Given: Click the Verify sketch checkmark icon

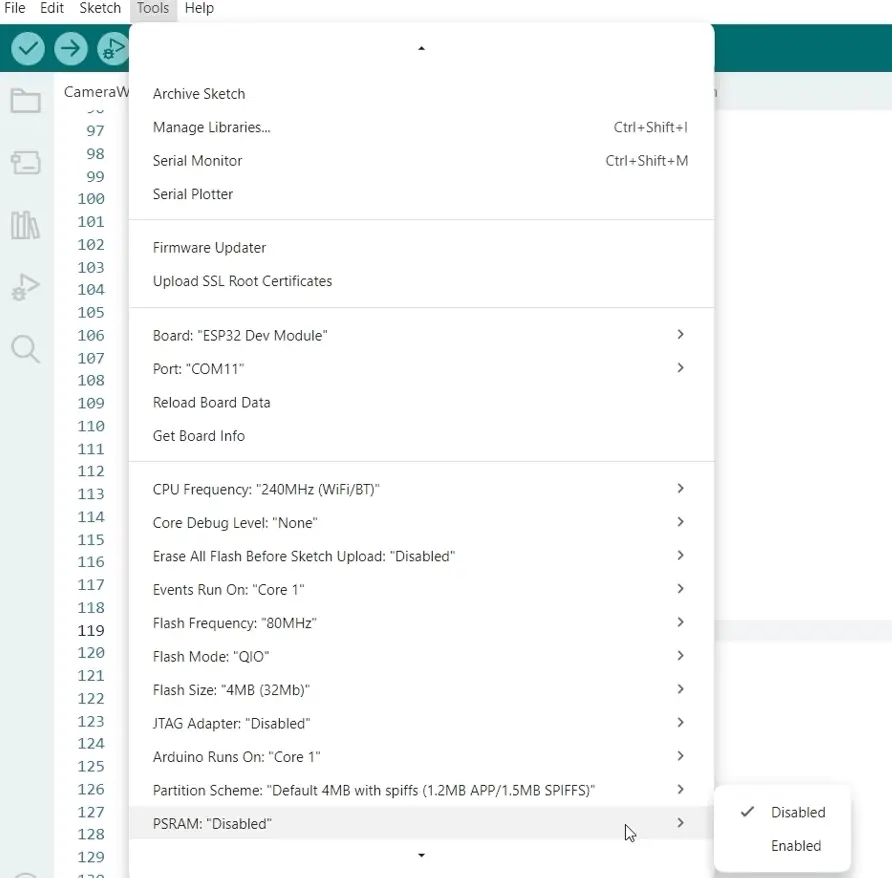Looking at the screenshot, I should coord(28,48).
